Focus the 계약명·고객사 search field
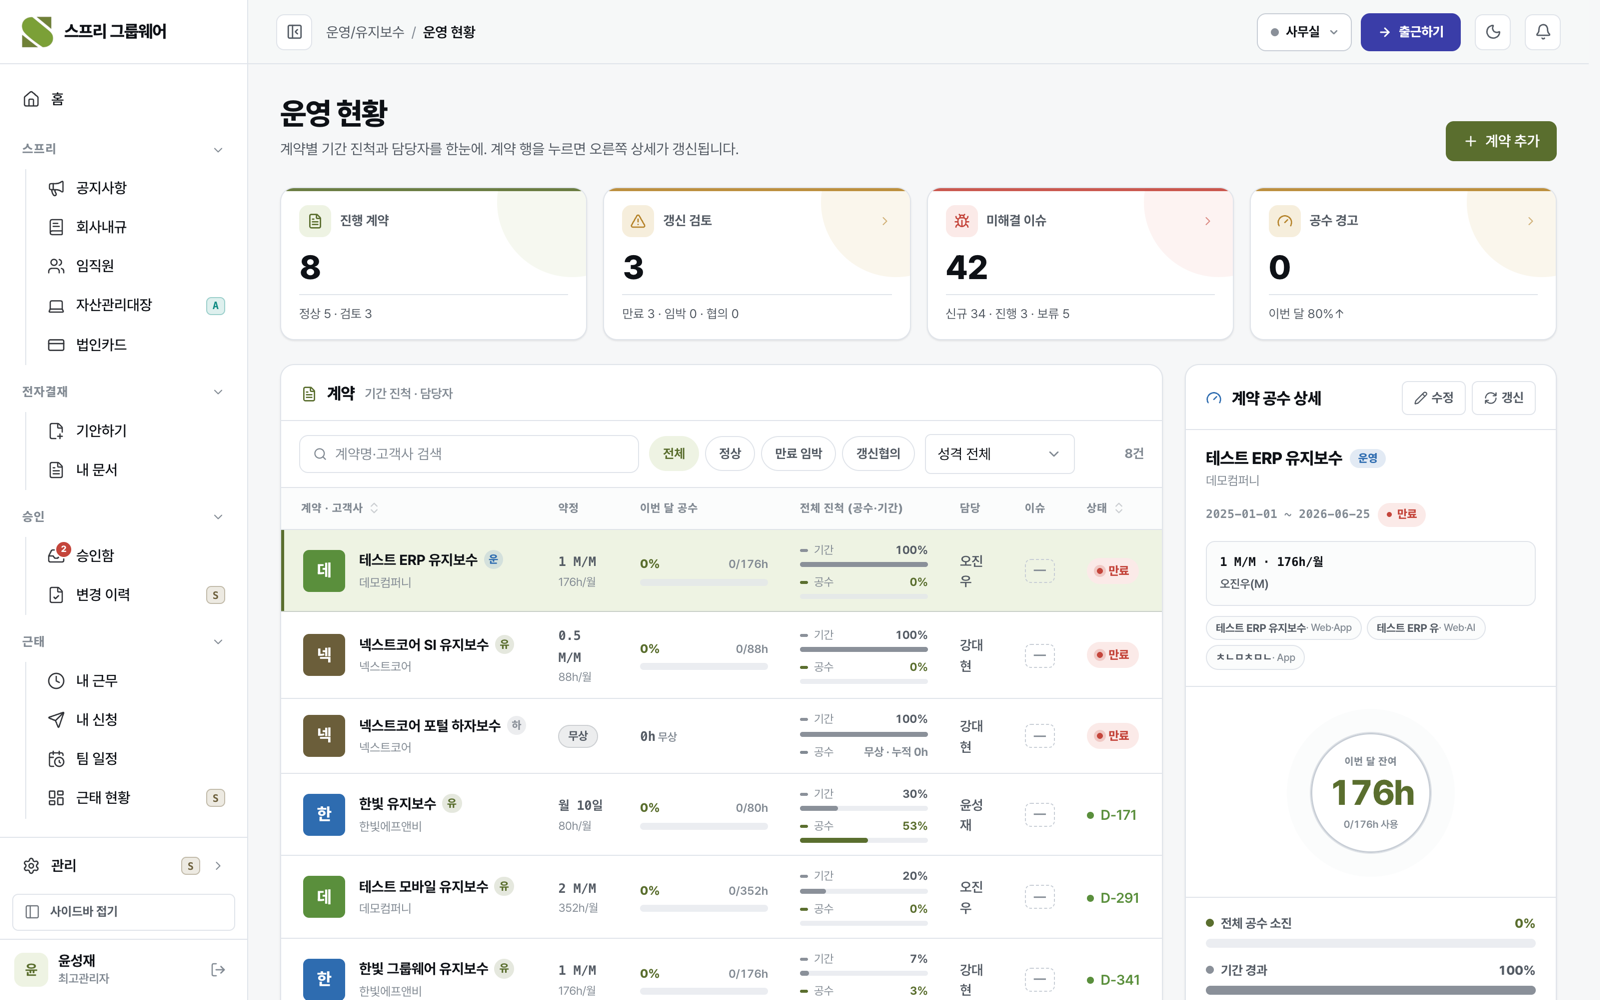 469,454
